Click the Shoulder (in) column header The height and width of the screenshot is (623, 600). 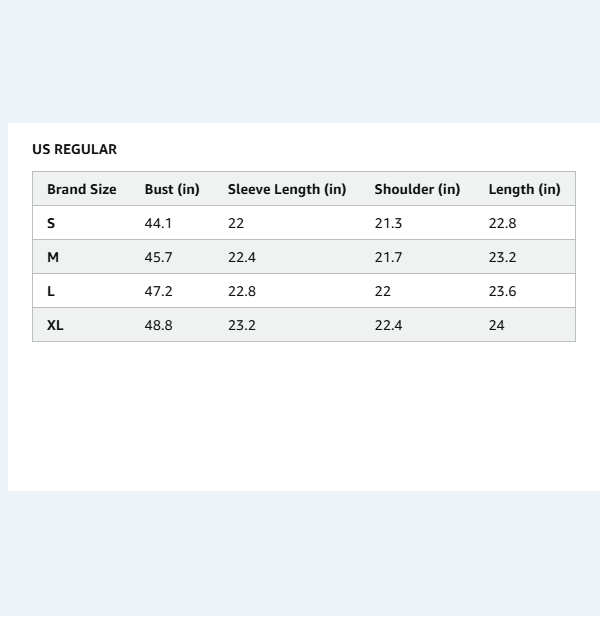click(417, 189)
